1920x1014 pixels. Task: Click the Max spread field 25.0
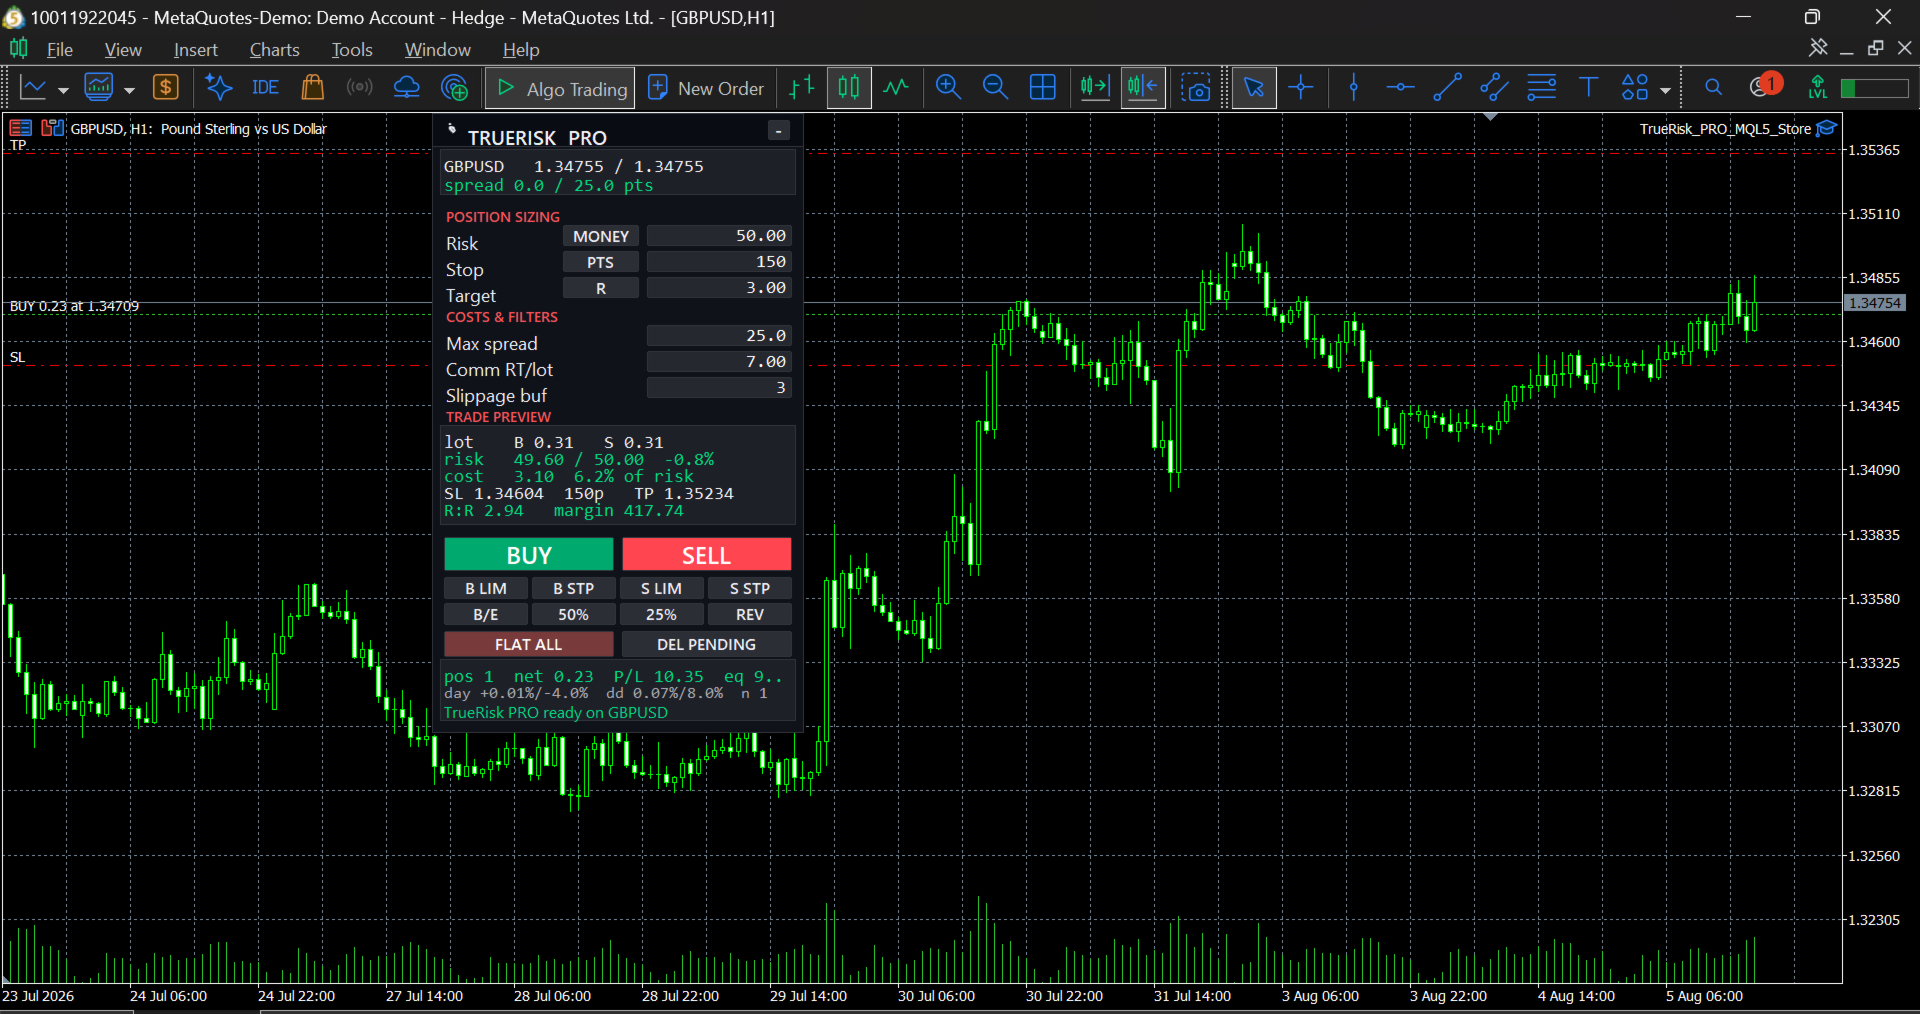click(719, 336)
